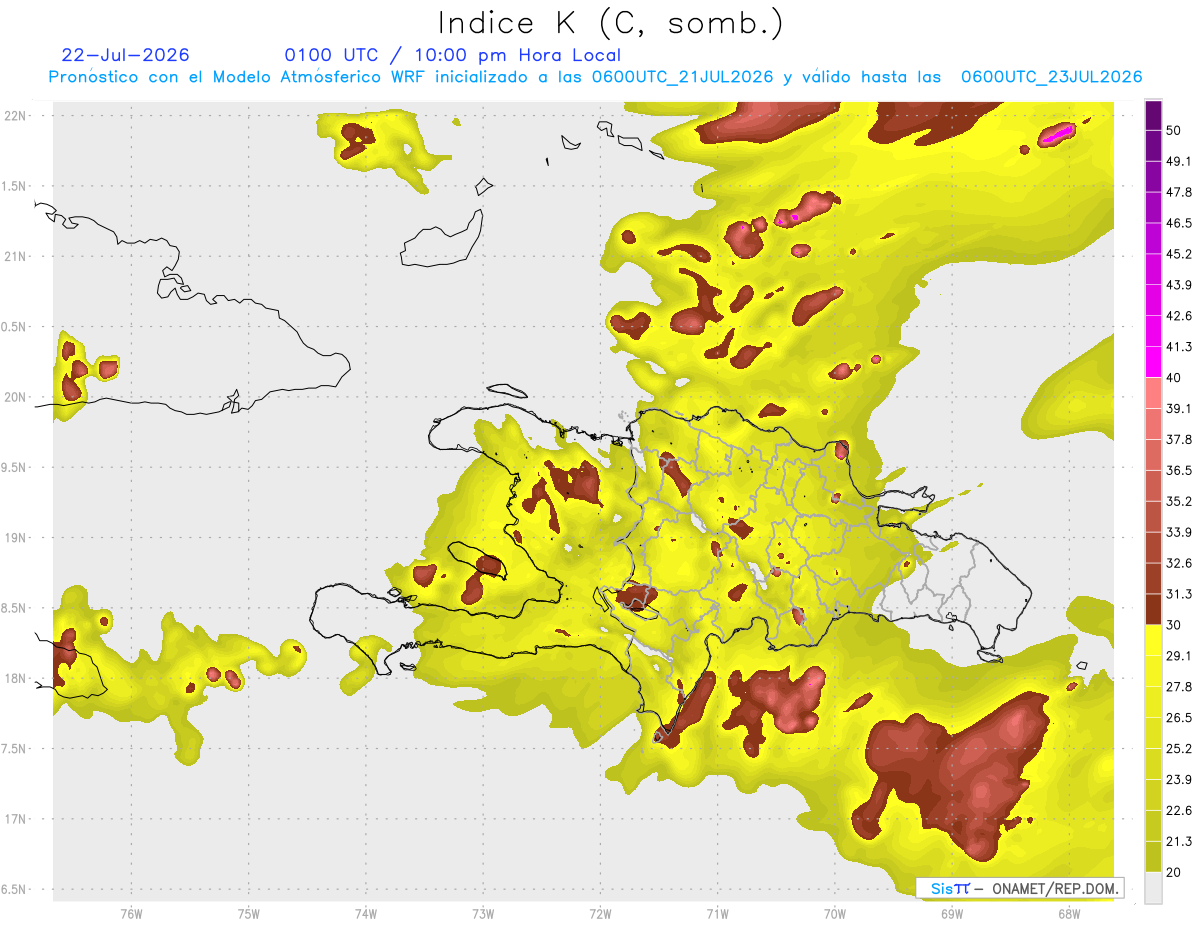The width and height of the screenshot is (1200, 927).
Task: Click the '21N' latitude axis label
Action: coord(15,257)
